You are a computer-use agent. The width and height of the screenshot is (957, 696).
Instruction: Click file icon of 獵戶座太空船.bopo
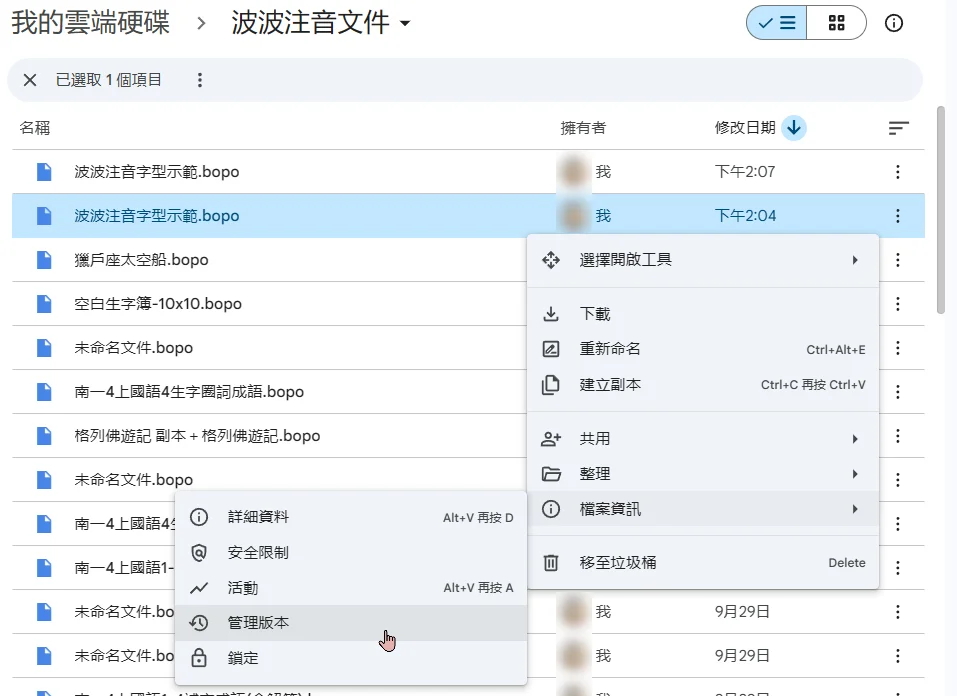click(44, 259)
